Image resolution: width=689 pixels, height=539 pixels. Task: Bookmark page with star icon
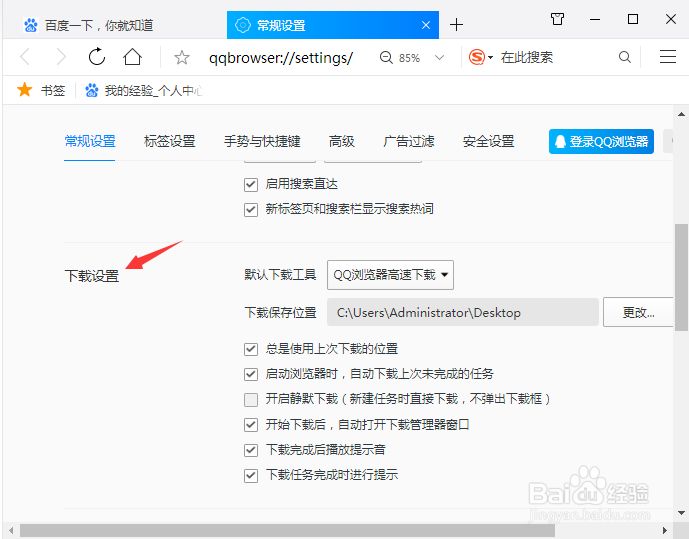click(x=181, y=58)
